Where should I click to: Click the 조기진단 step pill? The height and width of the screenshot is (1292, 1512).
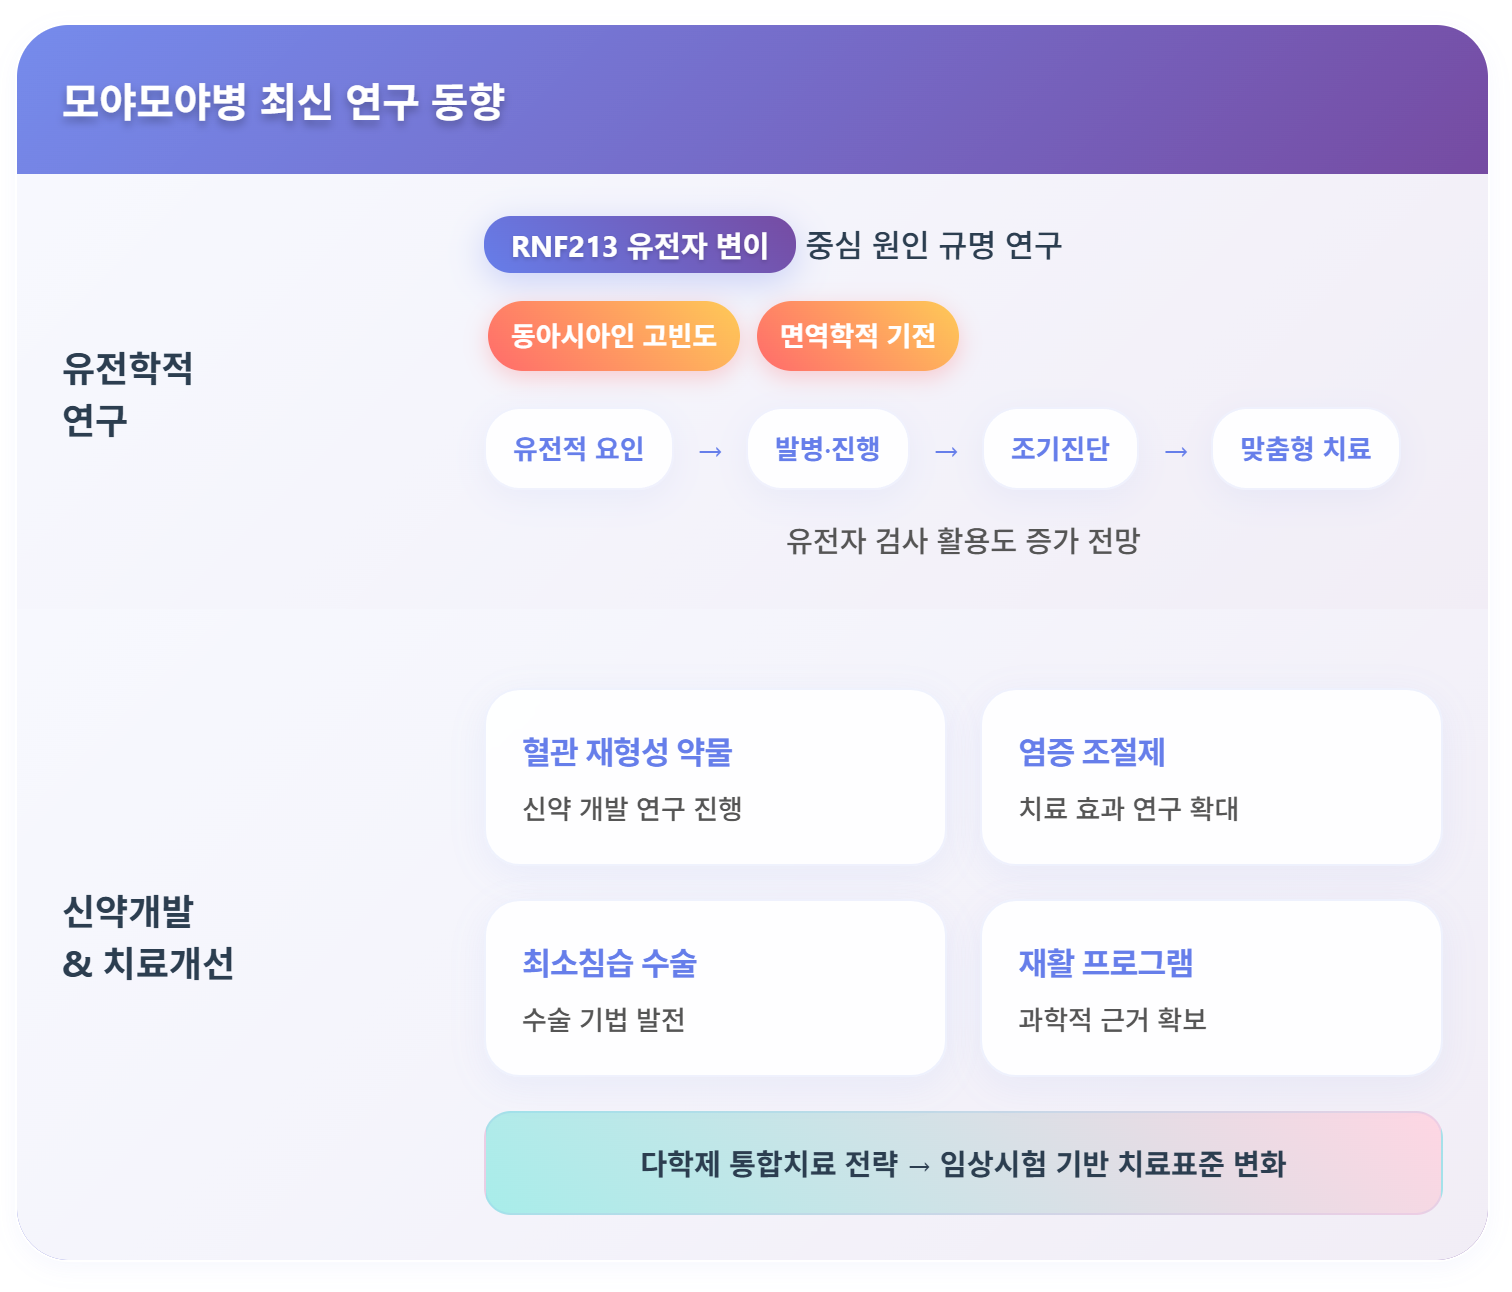(x=1061, y=449)
